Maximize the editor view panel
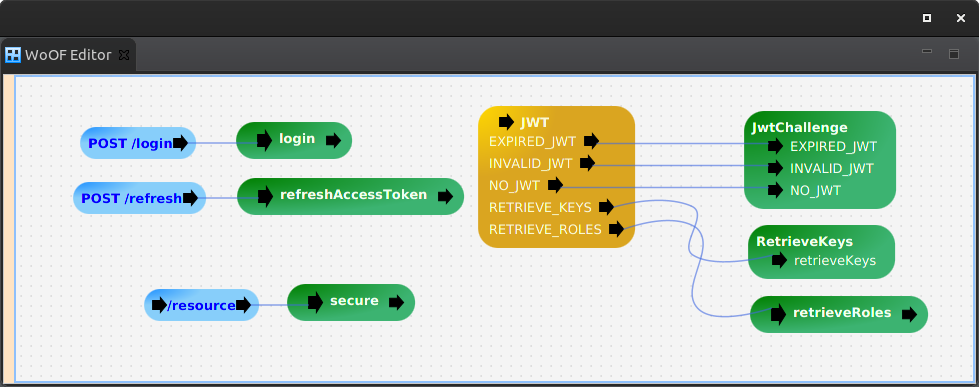The width and height of the screenshot is (979, 387). click(954, 54)
